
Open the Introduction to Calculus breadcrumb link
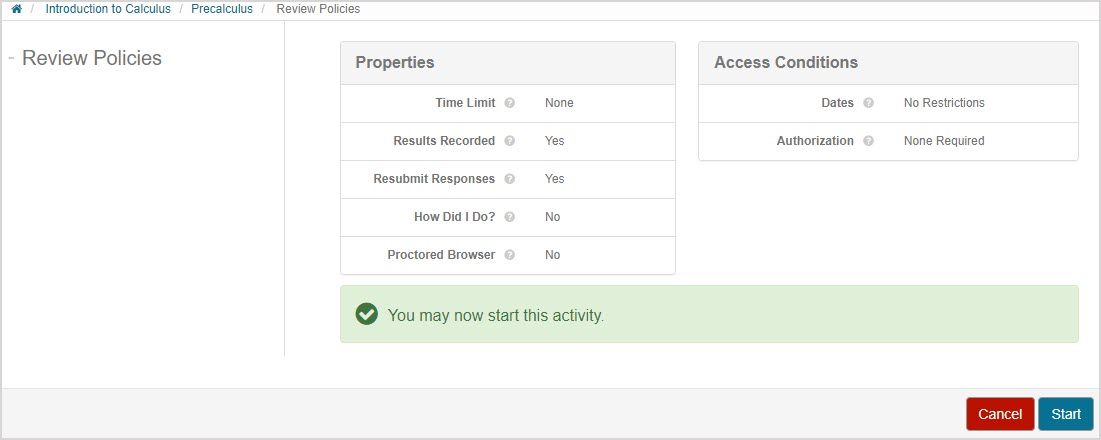[x=108, y=9]
